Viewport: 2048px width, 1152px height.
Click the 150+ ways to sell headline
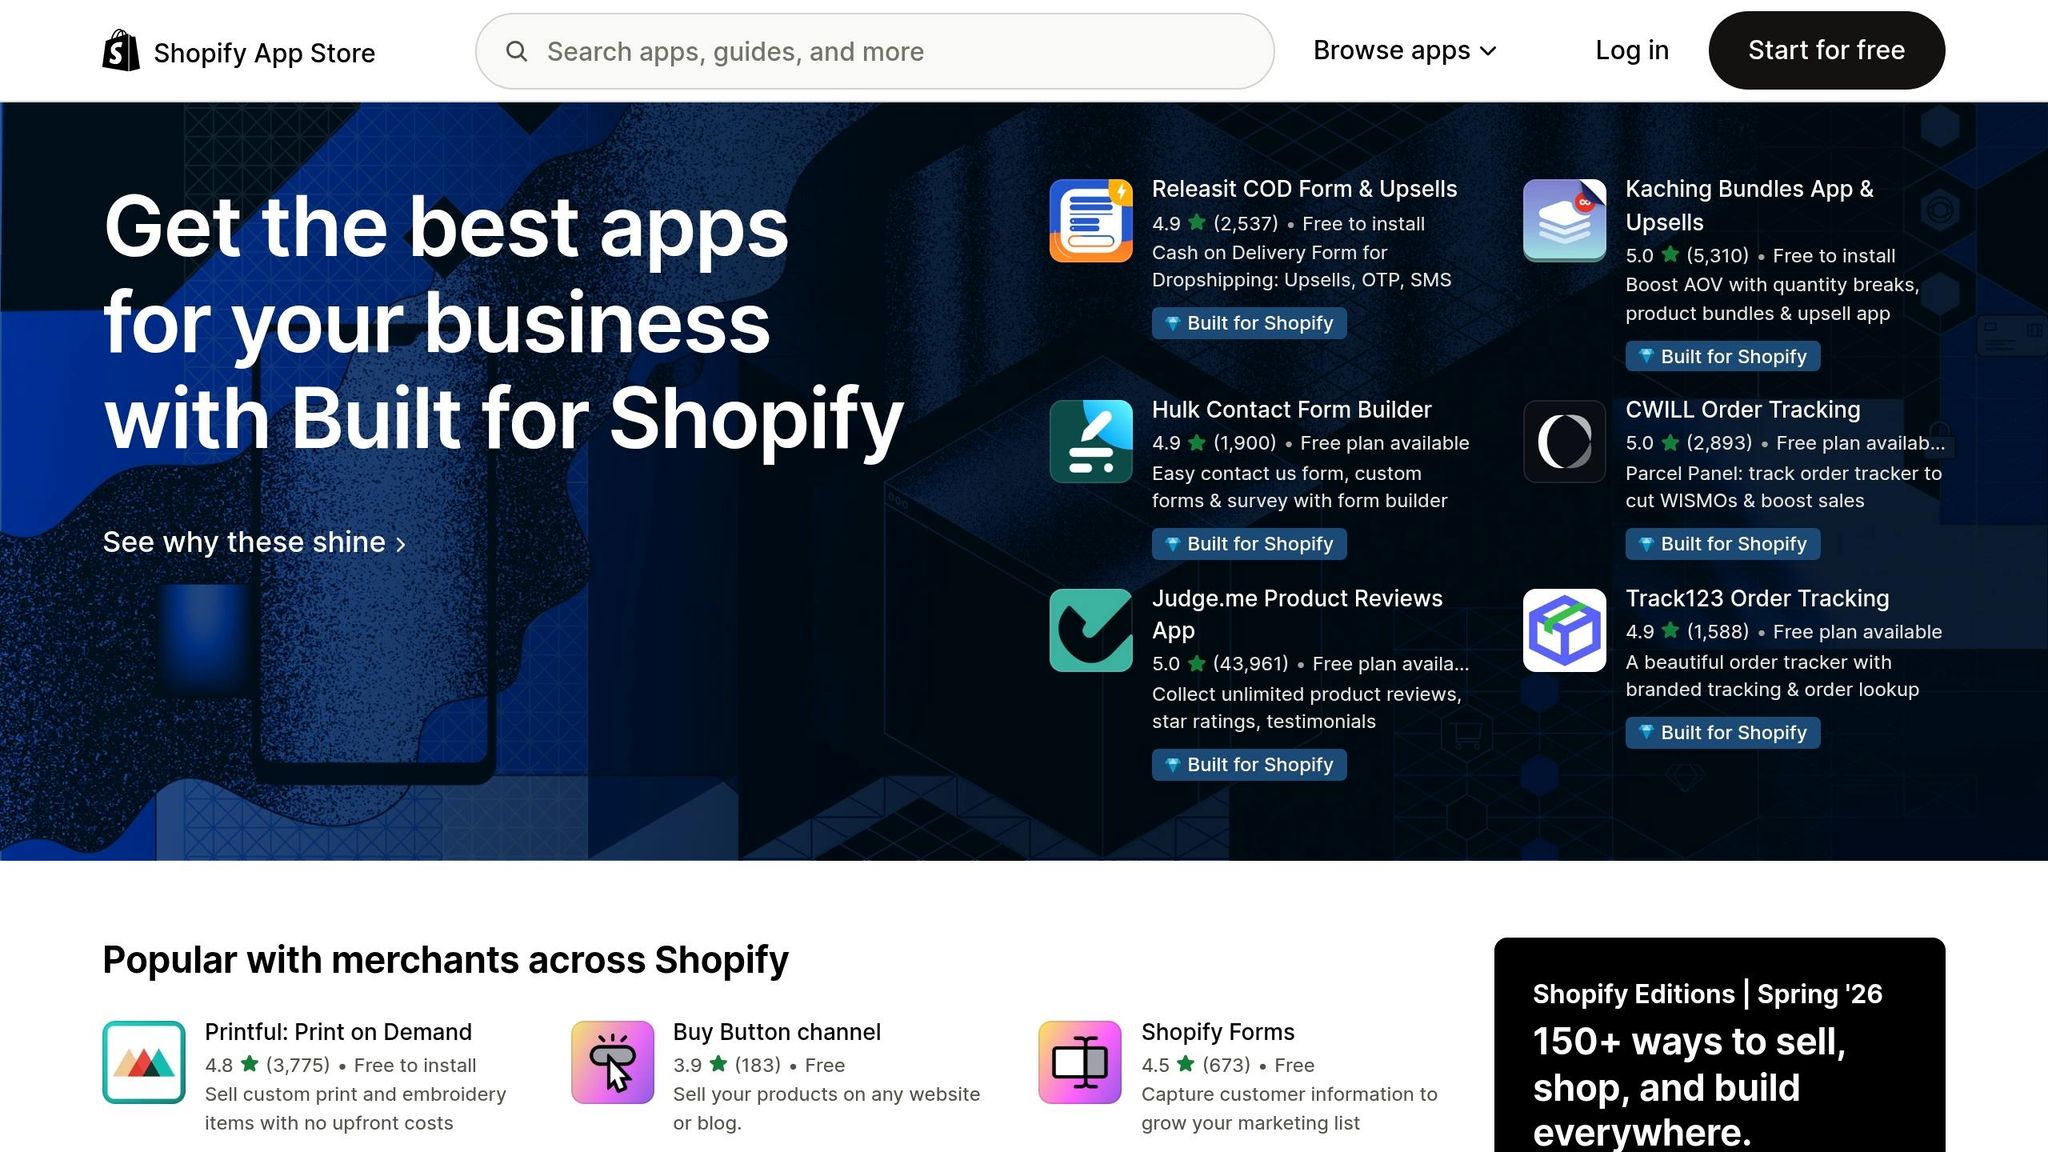pos(1690,1087)
